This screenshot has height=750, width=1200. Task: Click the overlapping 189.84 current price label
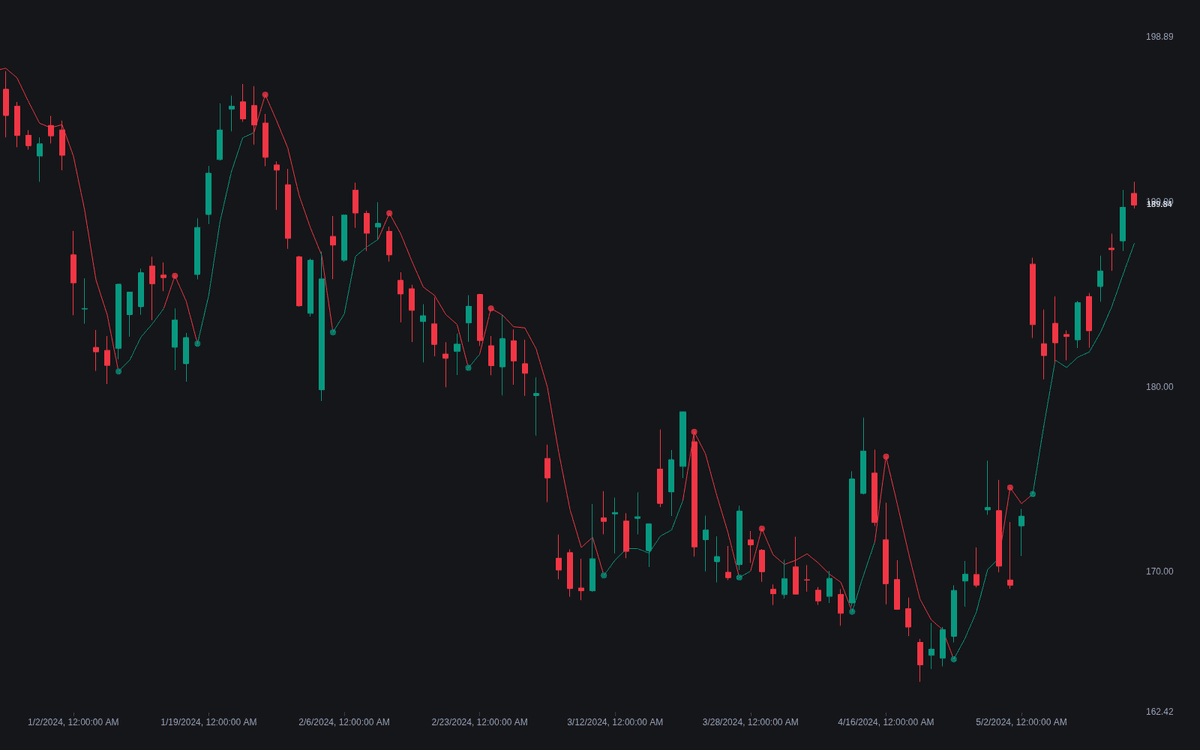pyautogui.click(x=1159, y=203)
